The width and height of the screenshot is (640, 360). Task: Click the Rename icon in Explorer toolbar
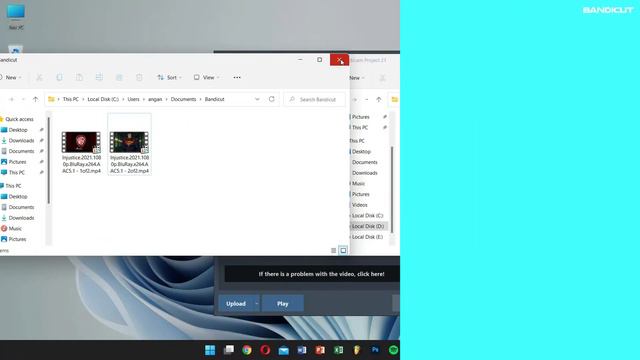coord(99,78)
